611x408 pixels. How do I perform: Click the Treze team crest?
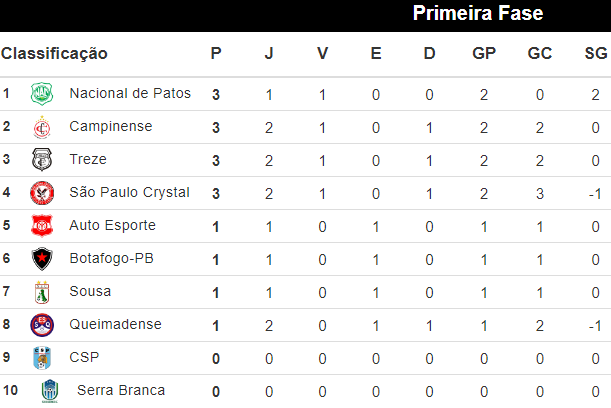click(x=41, y=160)
